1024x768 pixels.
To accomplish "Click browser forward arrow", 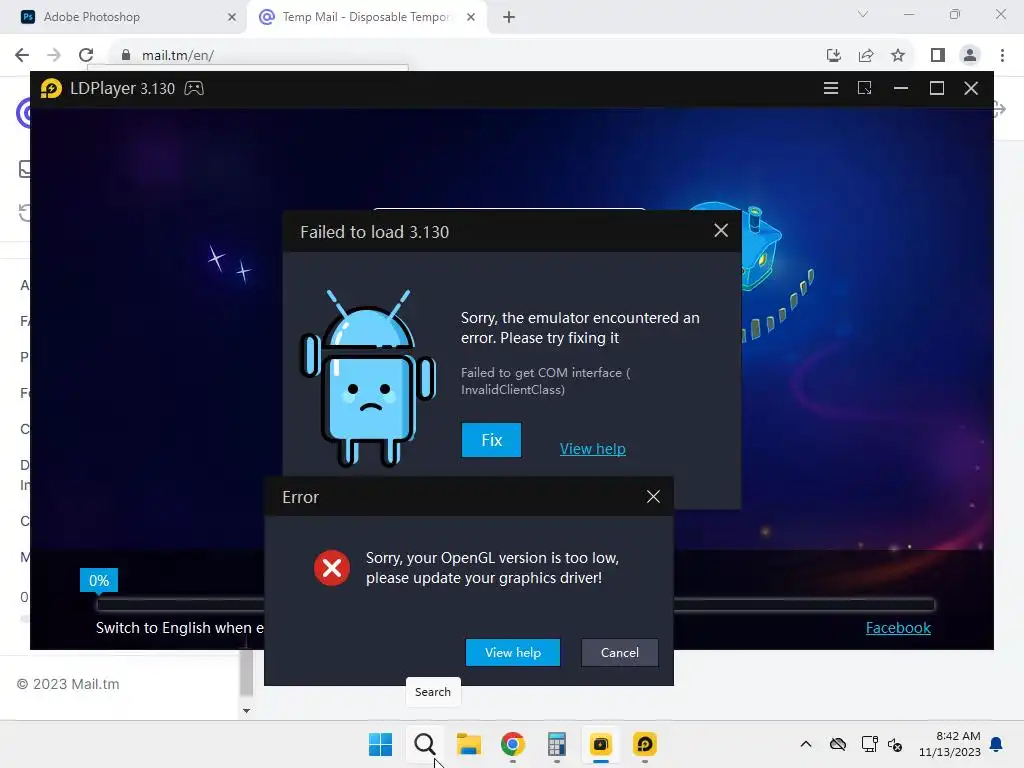I will pos(54,56).
